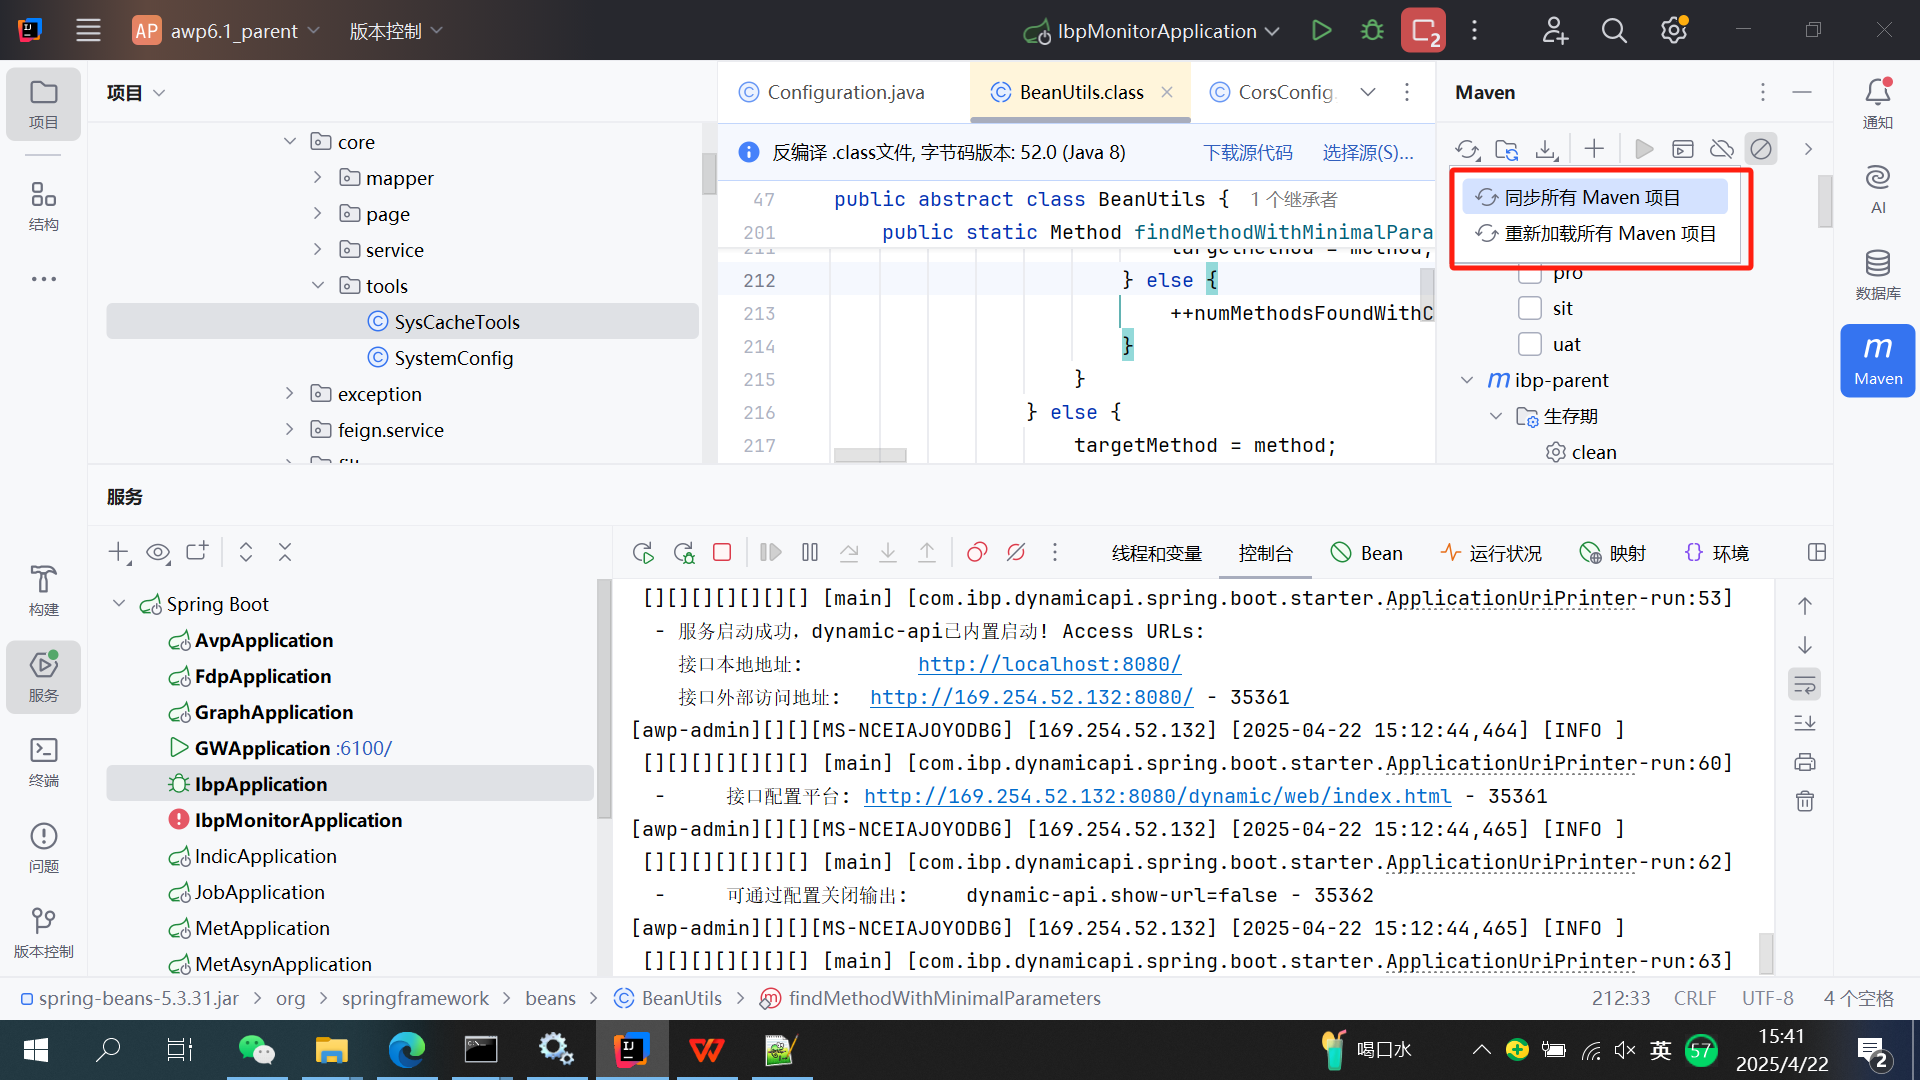Screen dimensions: 1920x1080
Task: Toggle Maven offline mode icon
Action: click(x=1721, y=149)
